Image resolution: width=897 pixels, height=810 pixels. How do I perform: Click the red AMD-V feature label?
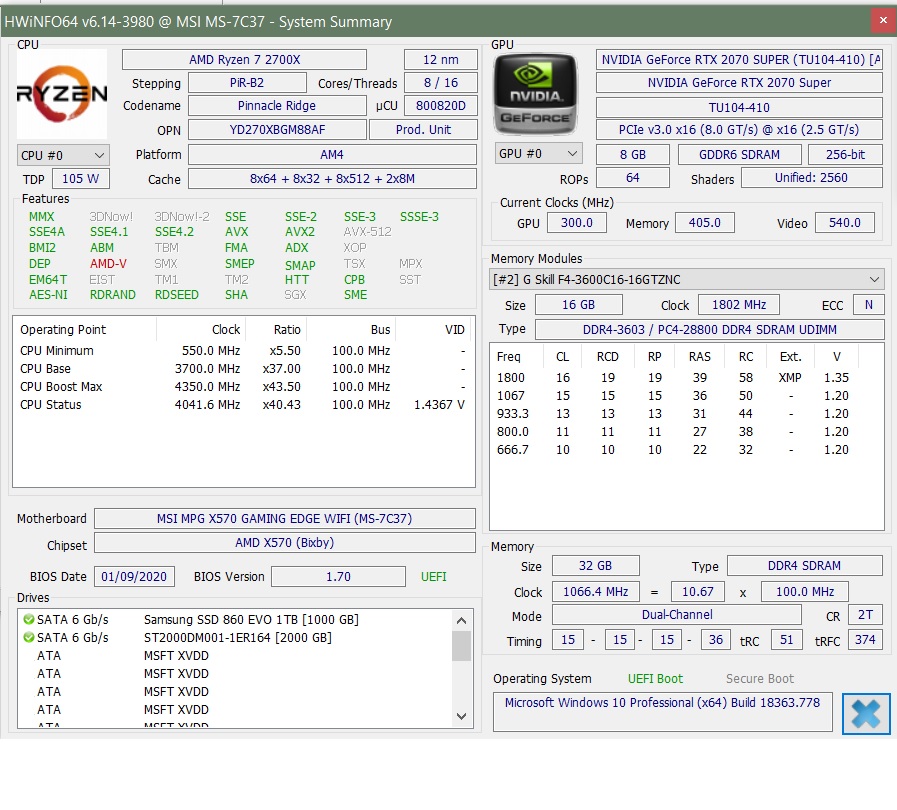[x=108, y=264]
